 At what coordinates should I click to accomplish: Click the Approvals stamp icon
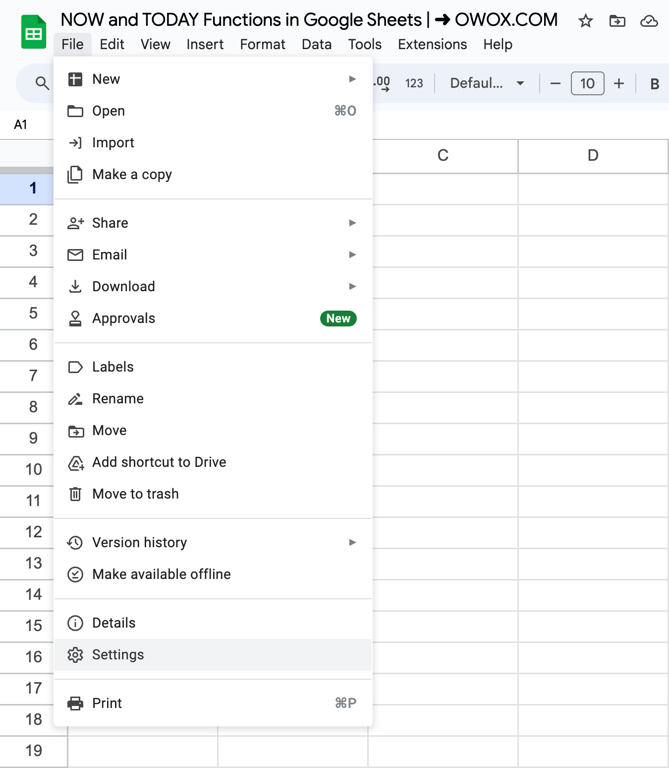(75, 318)
